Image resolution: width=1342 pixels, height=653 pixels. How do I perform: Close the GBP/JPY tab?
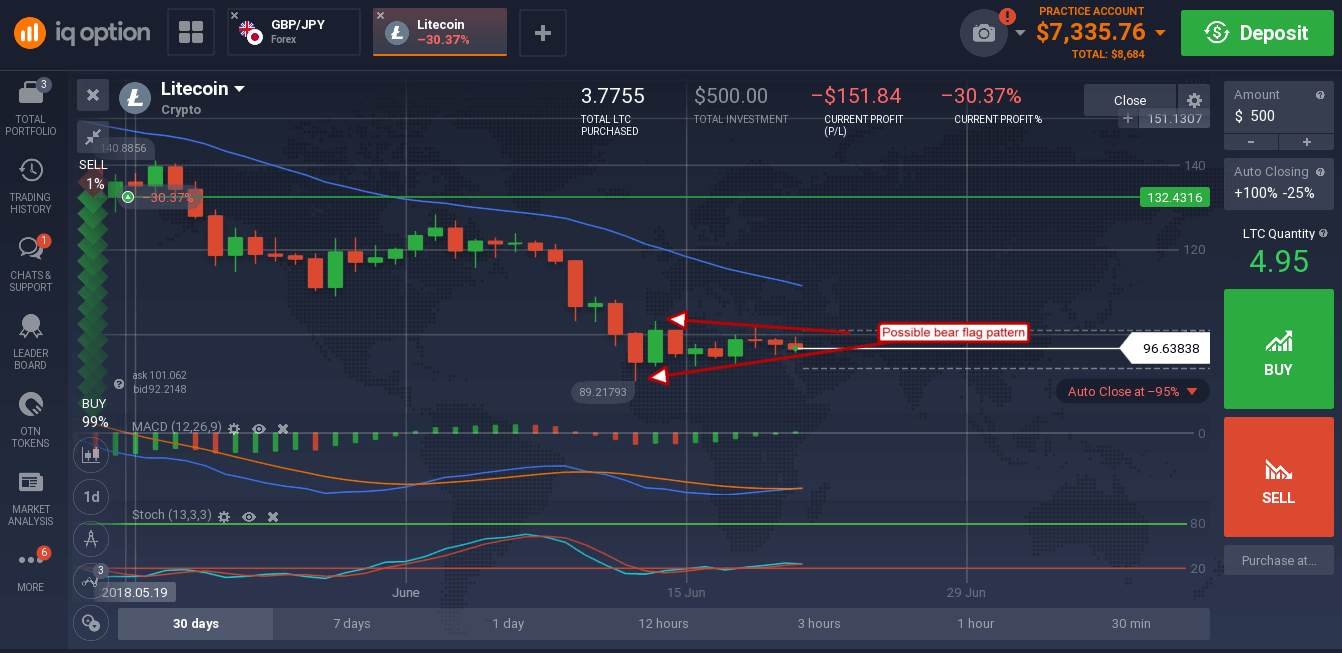(234, 16)
